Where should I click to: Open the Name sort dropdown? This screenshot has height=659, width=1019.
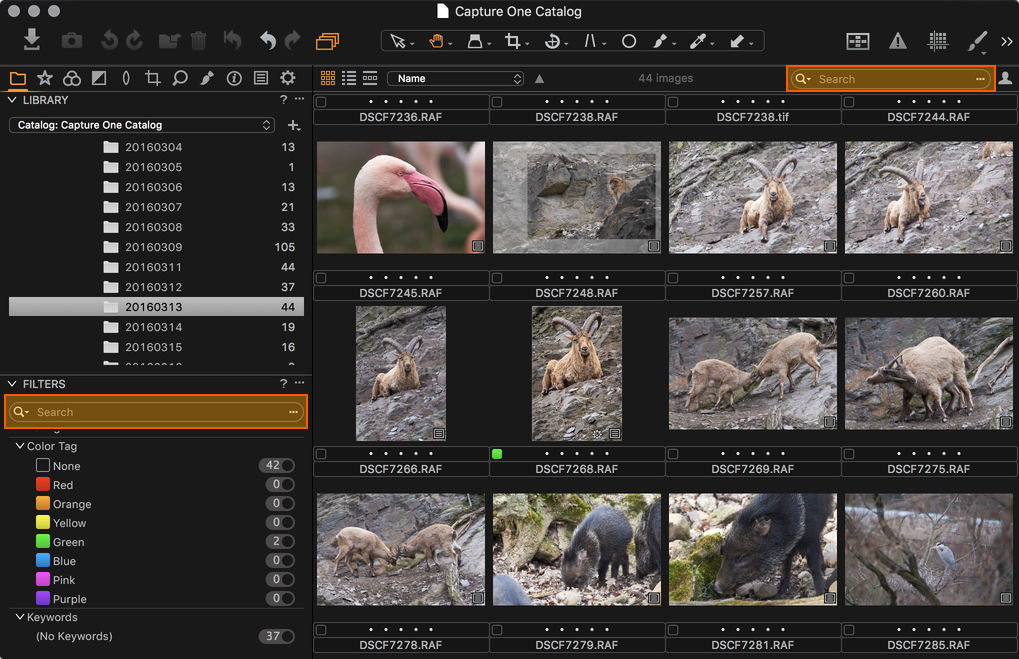pos(456,79)
